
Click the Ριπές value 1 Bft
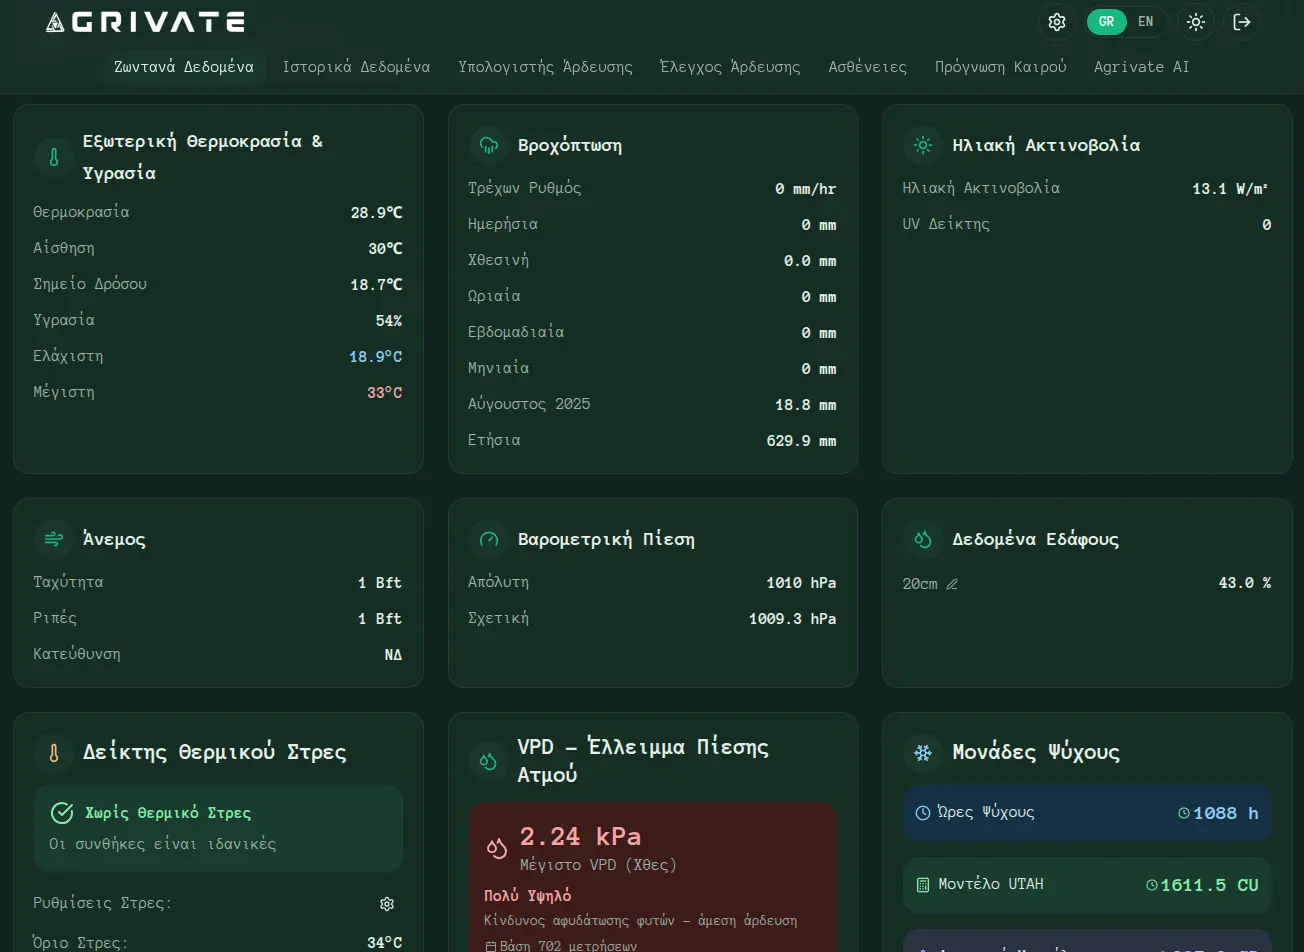[x=380, y=619]
